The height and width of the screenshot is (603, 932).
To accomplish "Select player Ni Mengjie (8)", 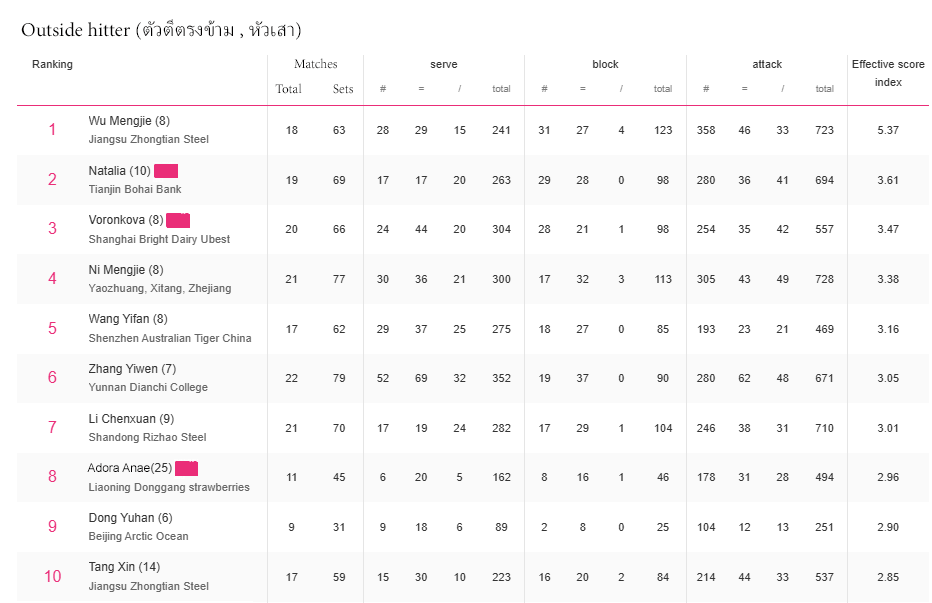I will pos(126,270).
